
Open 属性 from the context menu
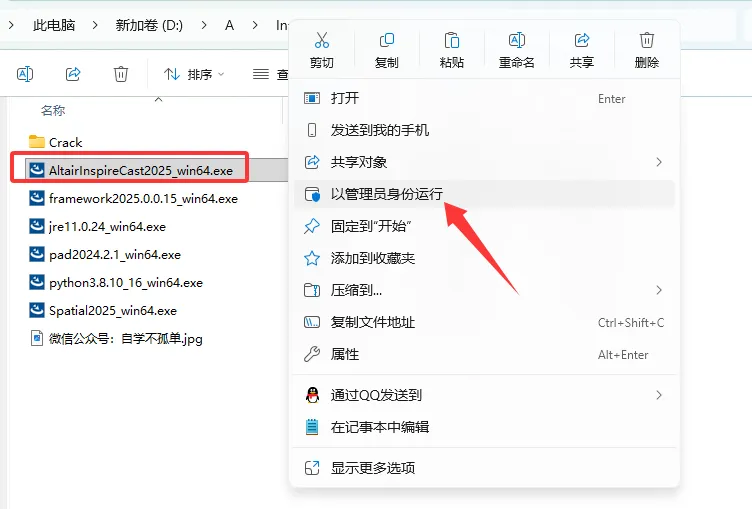[x=484, y=354]
